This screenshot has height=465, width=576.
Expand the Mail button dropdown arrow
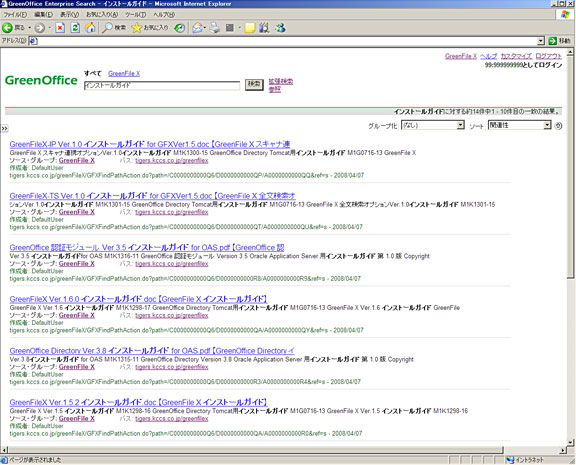(205, 28)
